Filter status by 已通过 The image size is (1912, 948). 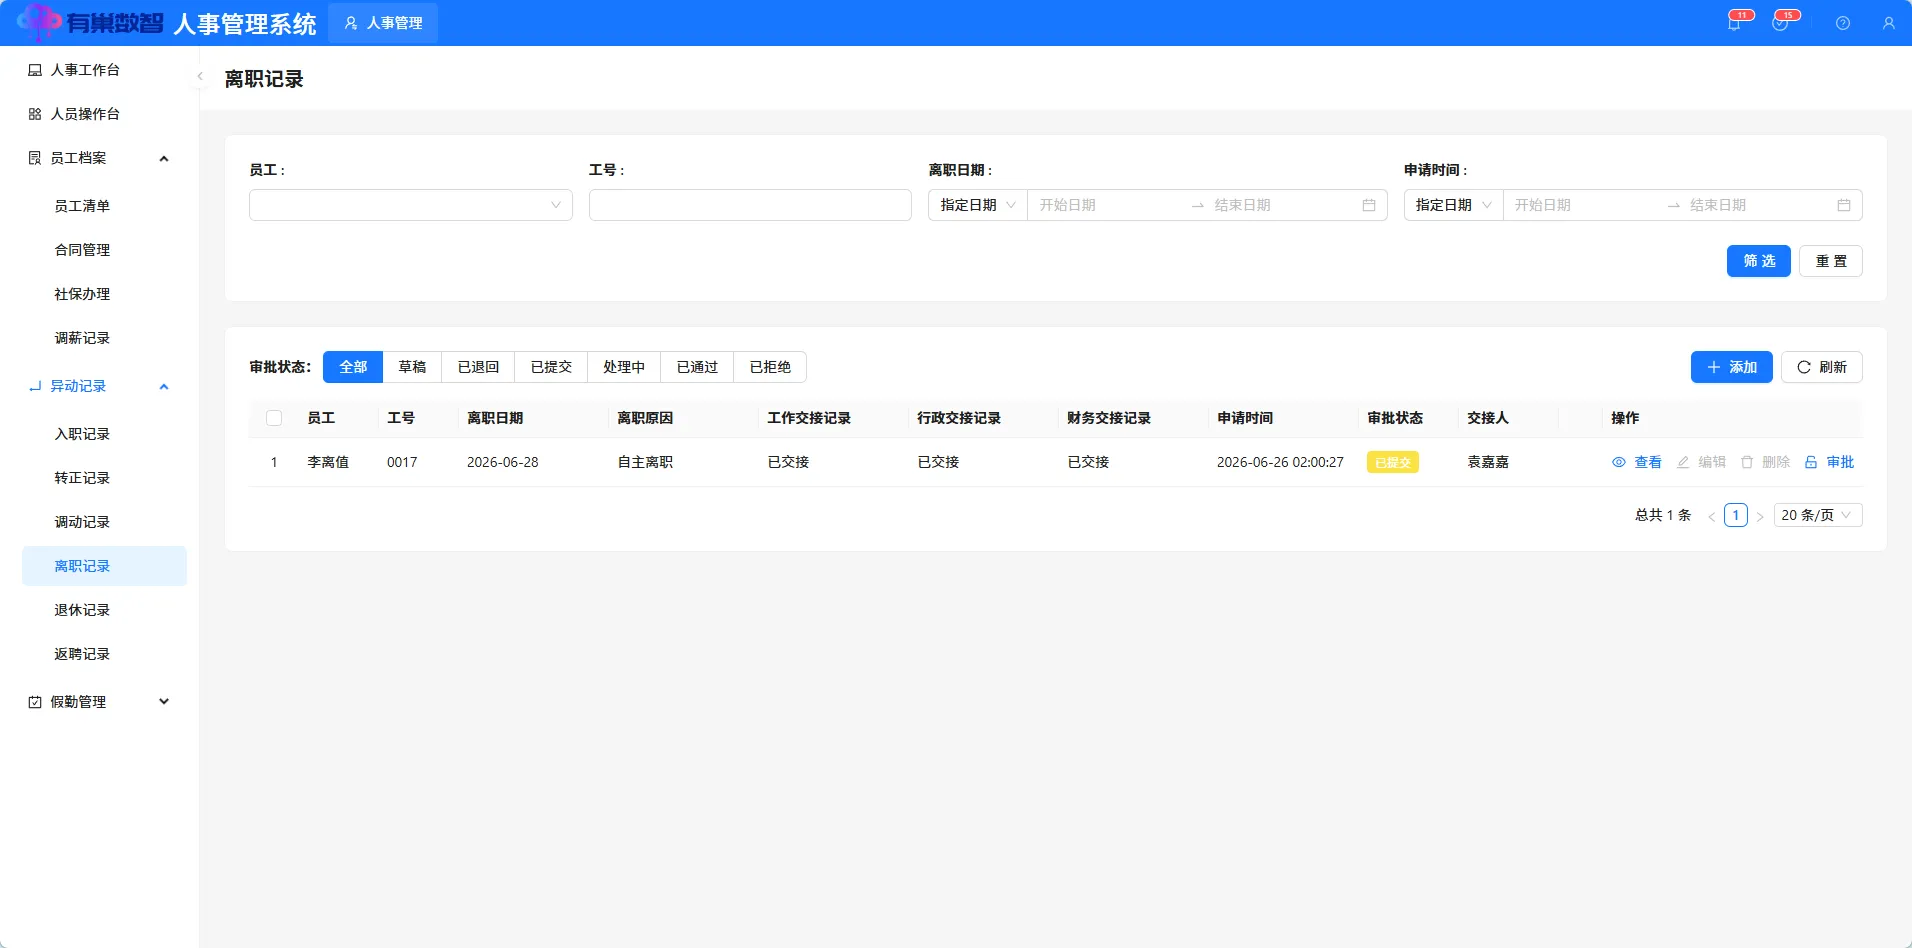tap(697, 367)
